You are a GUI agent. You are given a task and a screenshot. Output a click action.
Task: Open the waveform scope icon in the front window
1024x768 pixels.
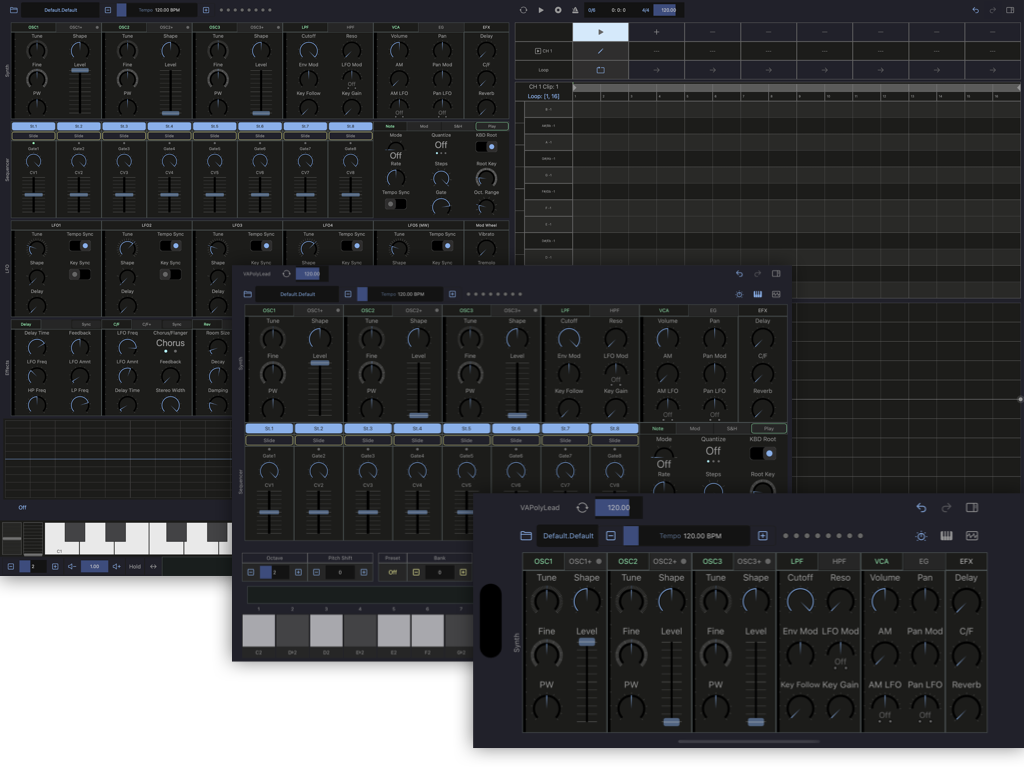pyautogui.click(x=972, y=536)
